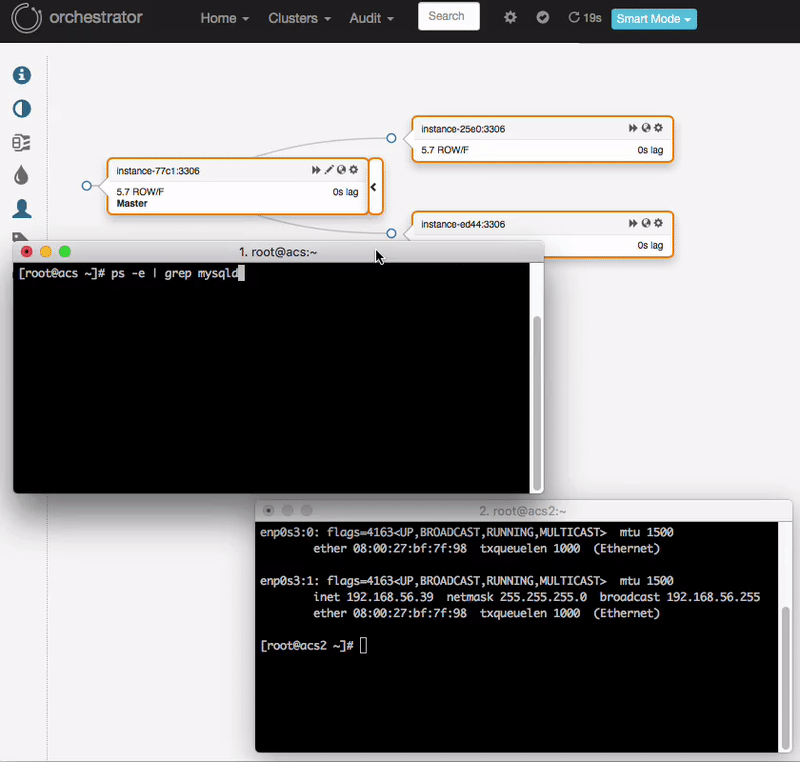
Task: Select the contrast icon in the left sidebar
Action: [x=21, y=109]
